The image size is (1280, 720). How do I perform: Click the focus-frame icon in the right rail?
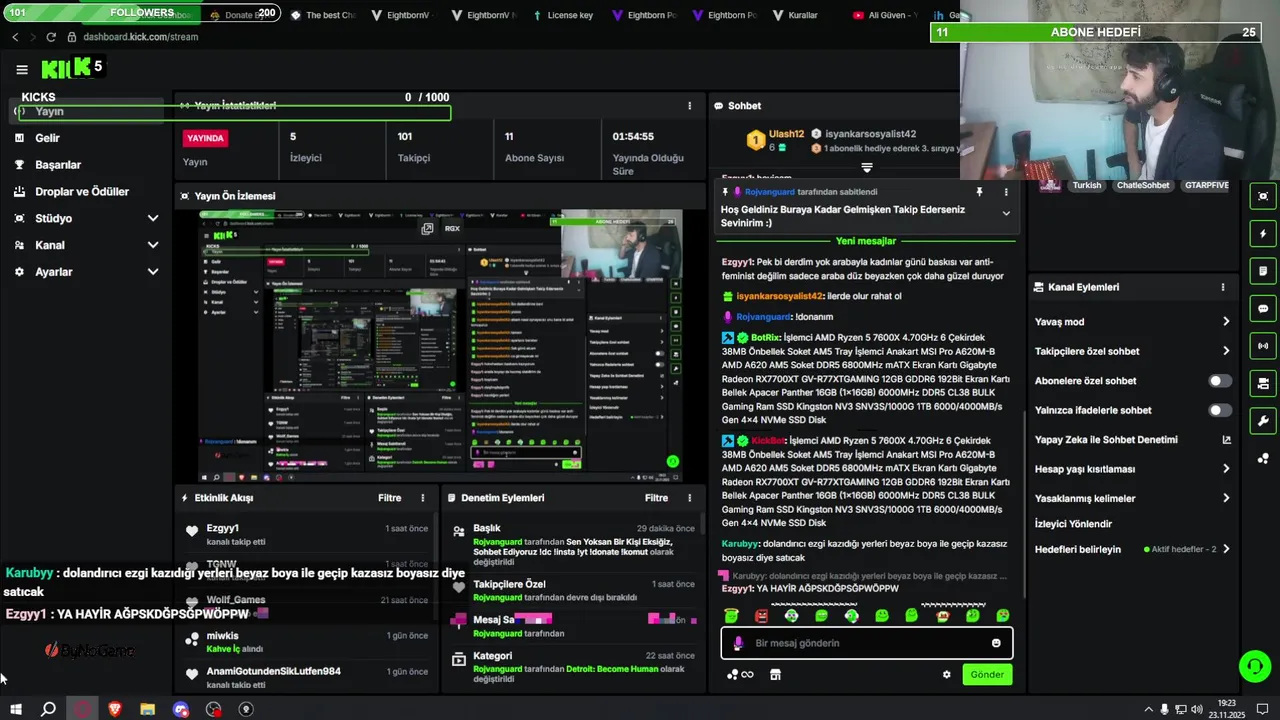(1263, 196)
